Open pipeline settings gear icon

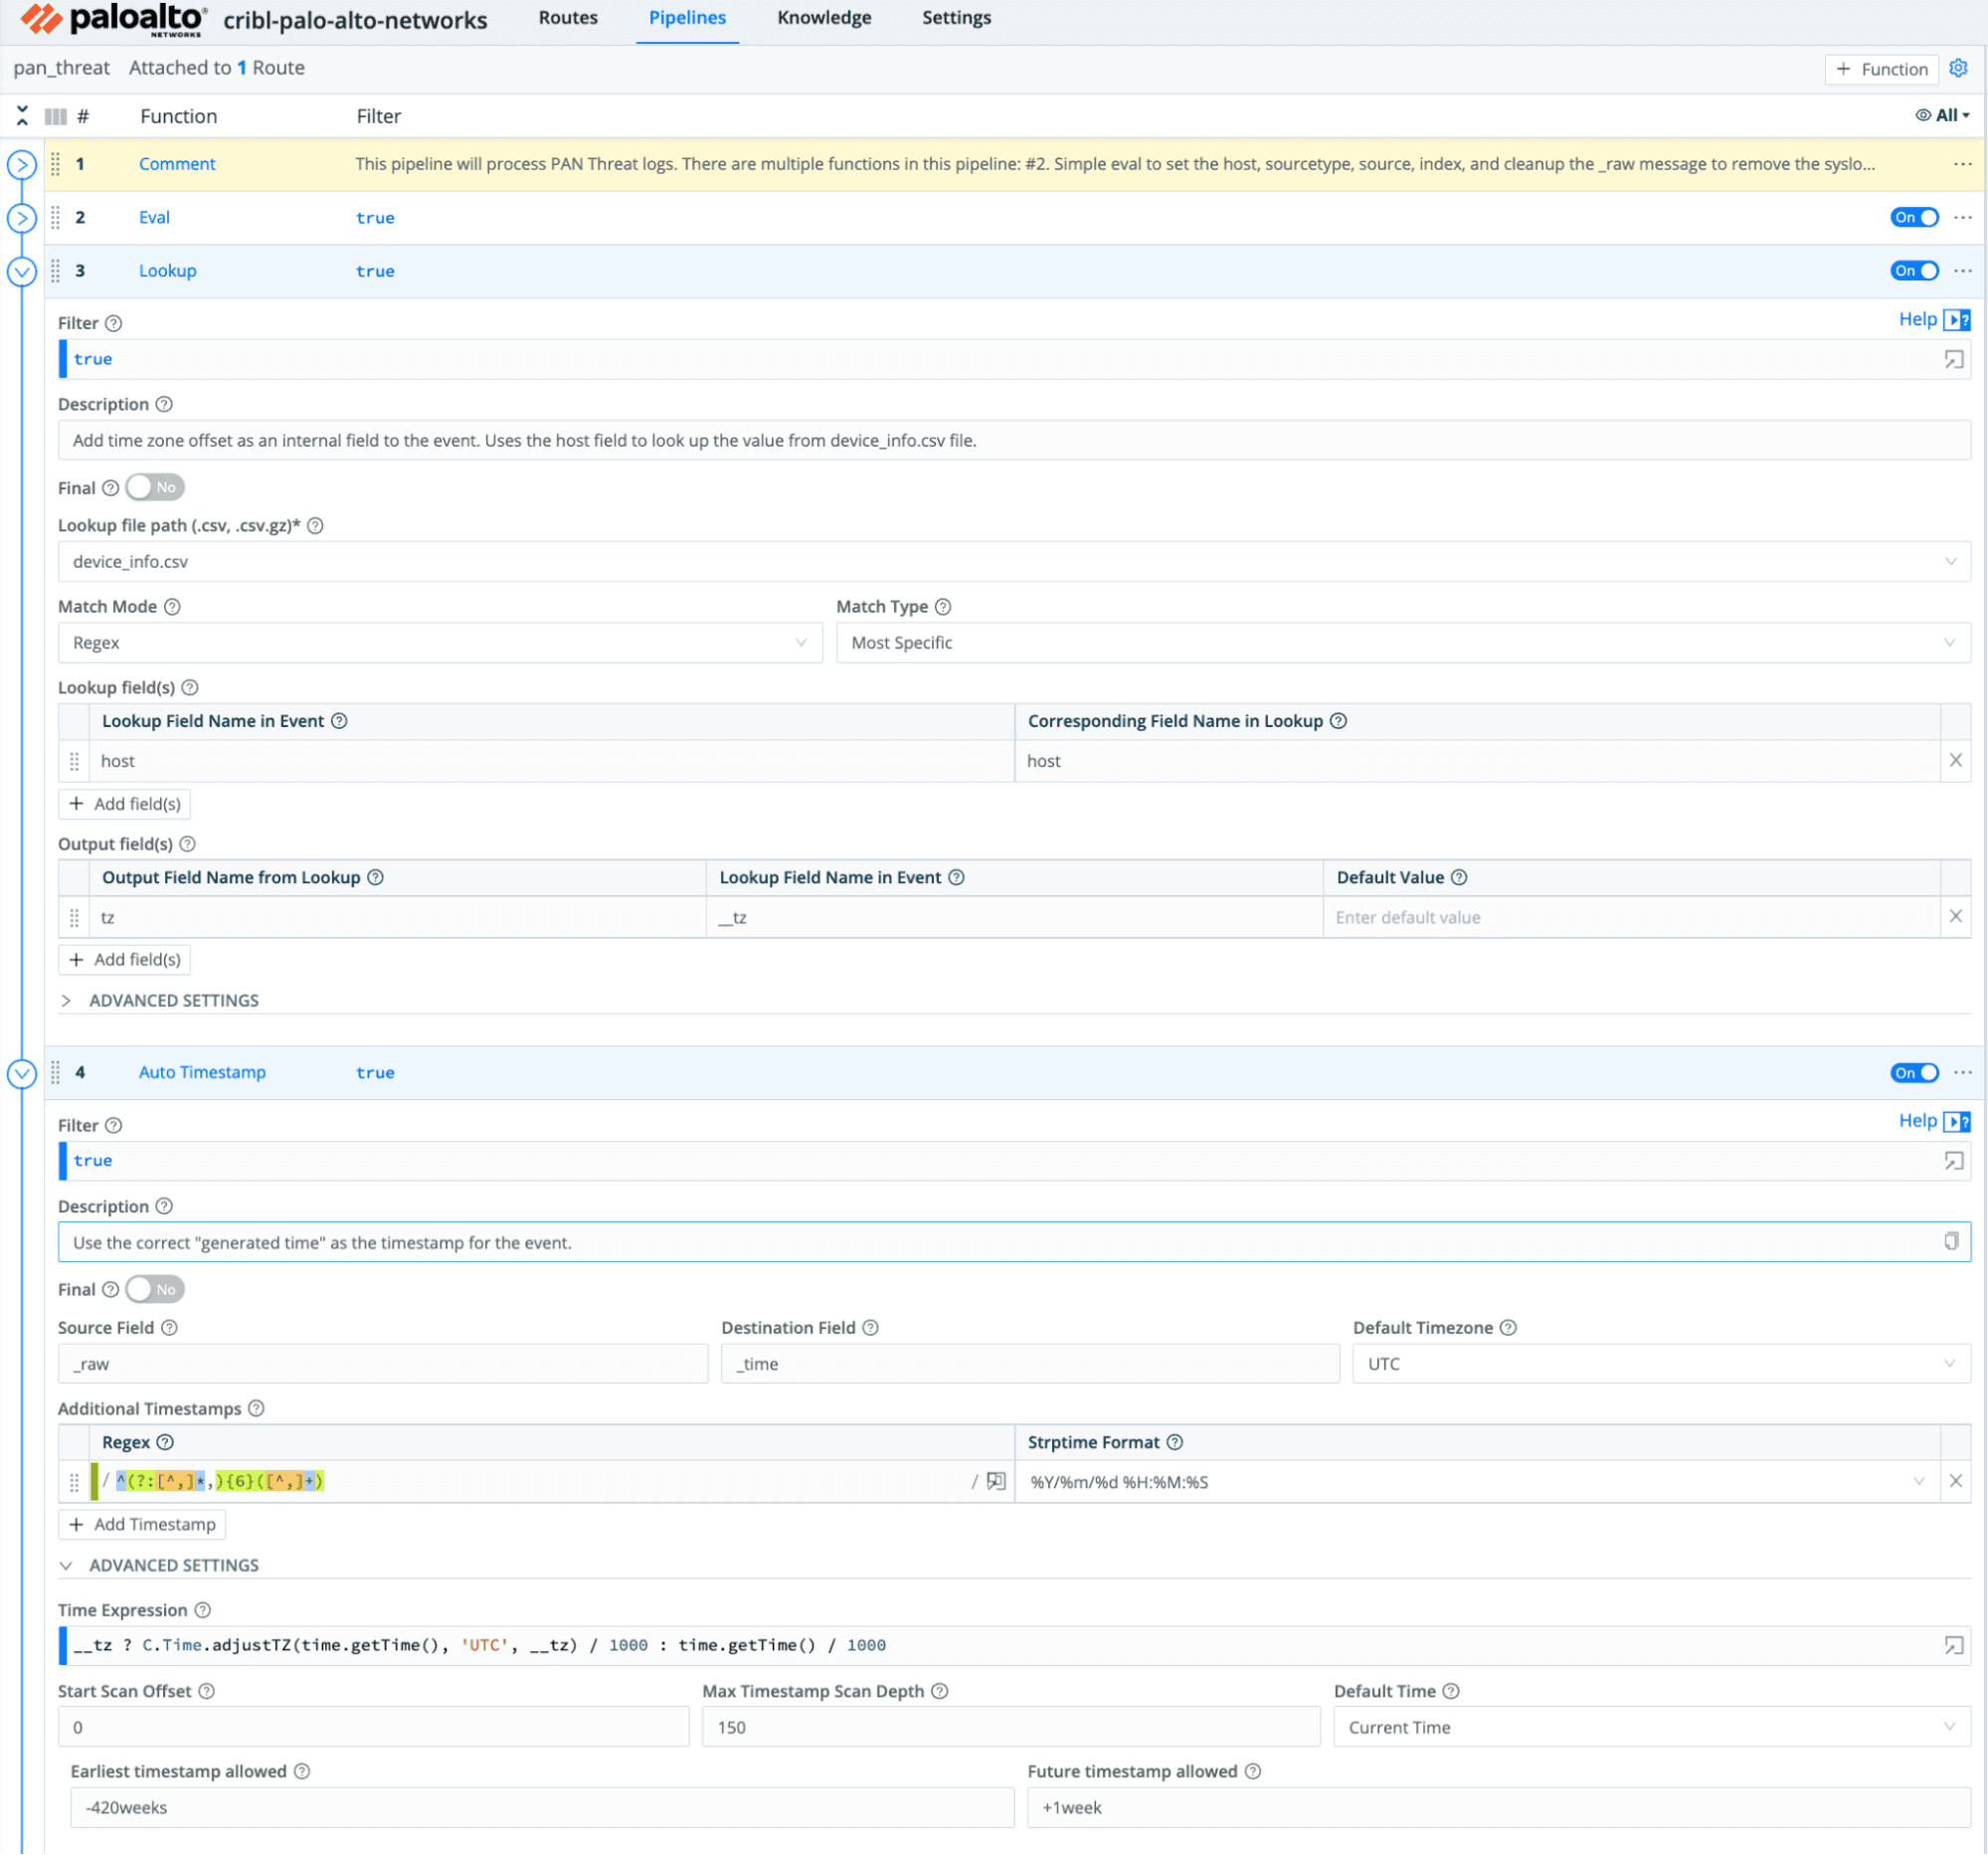pyautogui.click(x=1958, y=68)
